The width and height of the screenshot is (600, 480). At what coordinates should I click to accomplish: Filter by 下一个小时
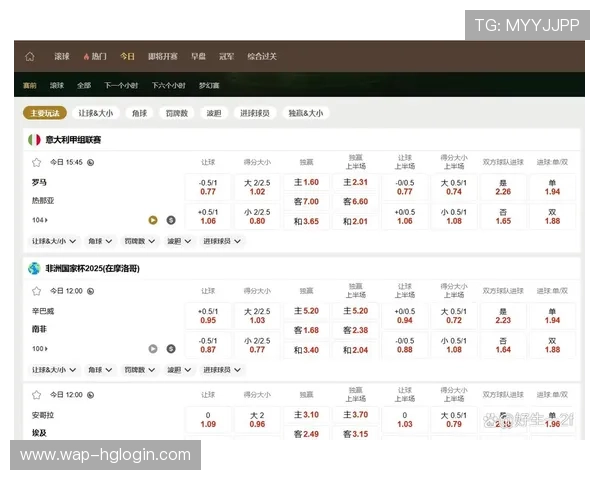121,85
